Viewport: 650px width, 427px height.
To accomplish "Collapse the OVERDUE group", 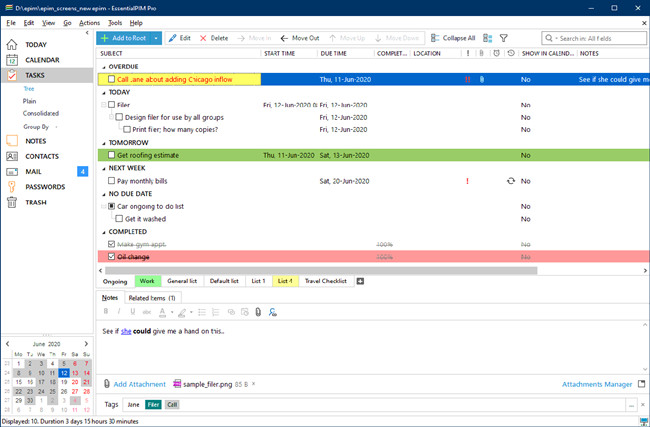I will (x=104, y=67).
